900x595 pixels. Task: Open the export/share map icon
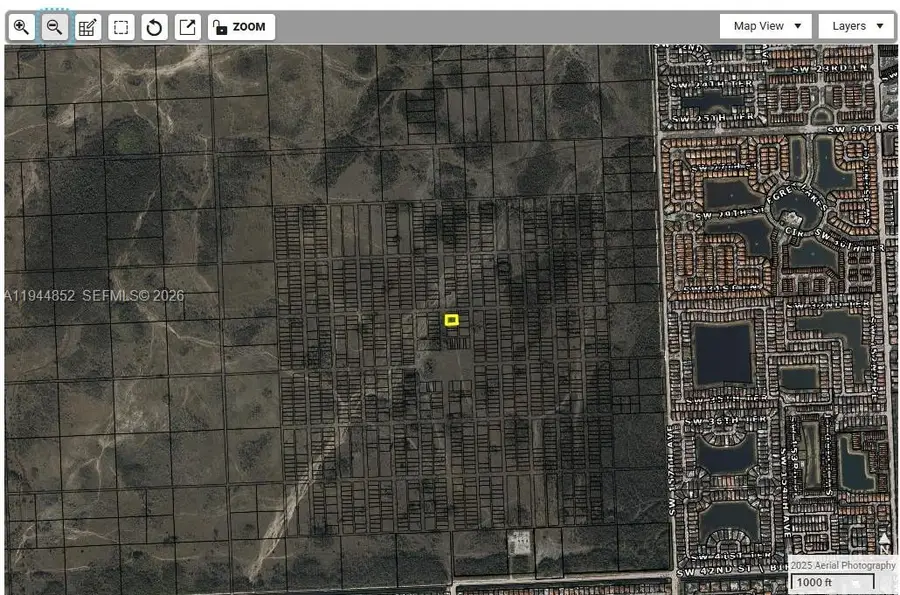[x=186, y=26]
